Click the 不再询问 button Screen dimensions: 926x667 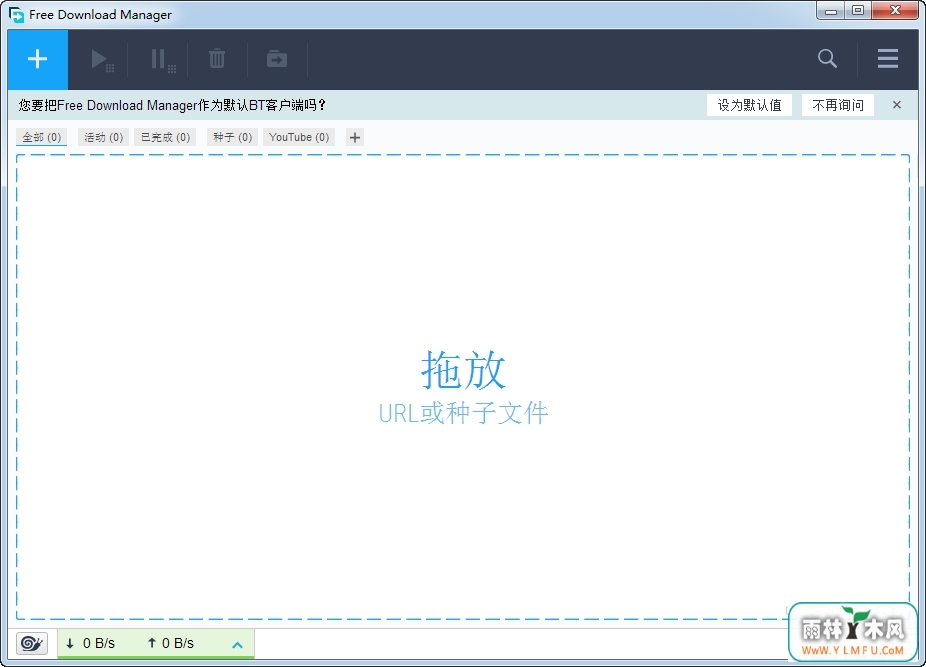[837, 105]
